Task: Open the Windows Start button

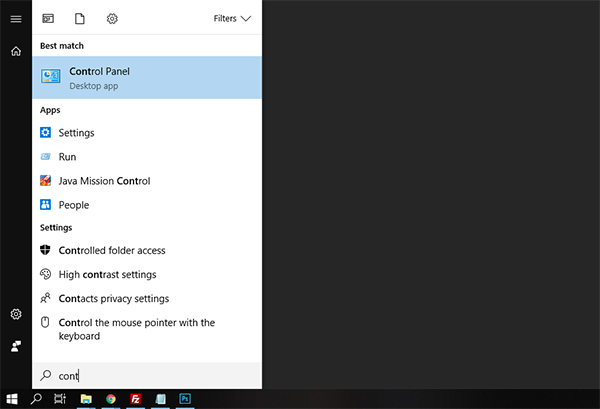Action: pyautogui.click(x=12, y=399)
